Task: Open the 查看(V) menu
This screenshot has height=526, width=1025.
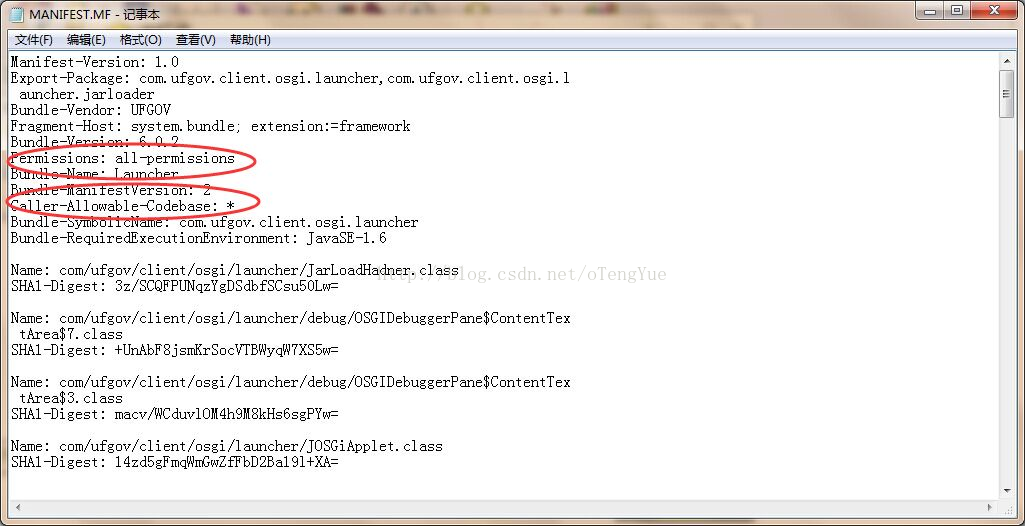Action: (x=195, y=40)
